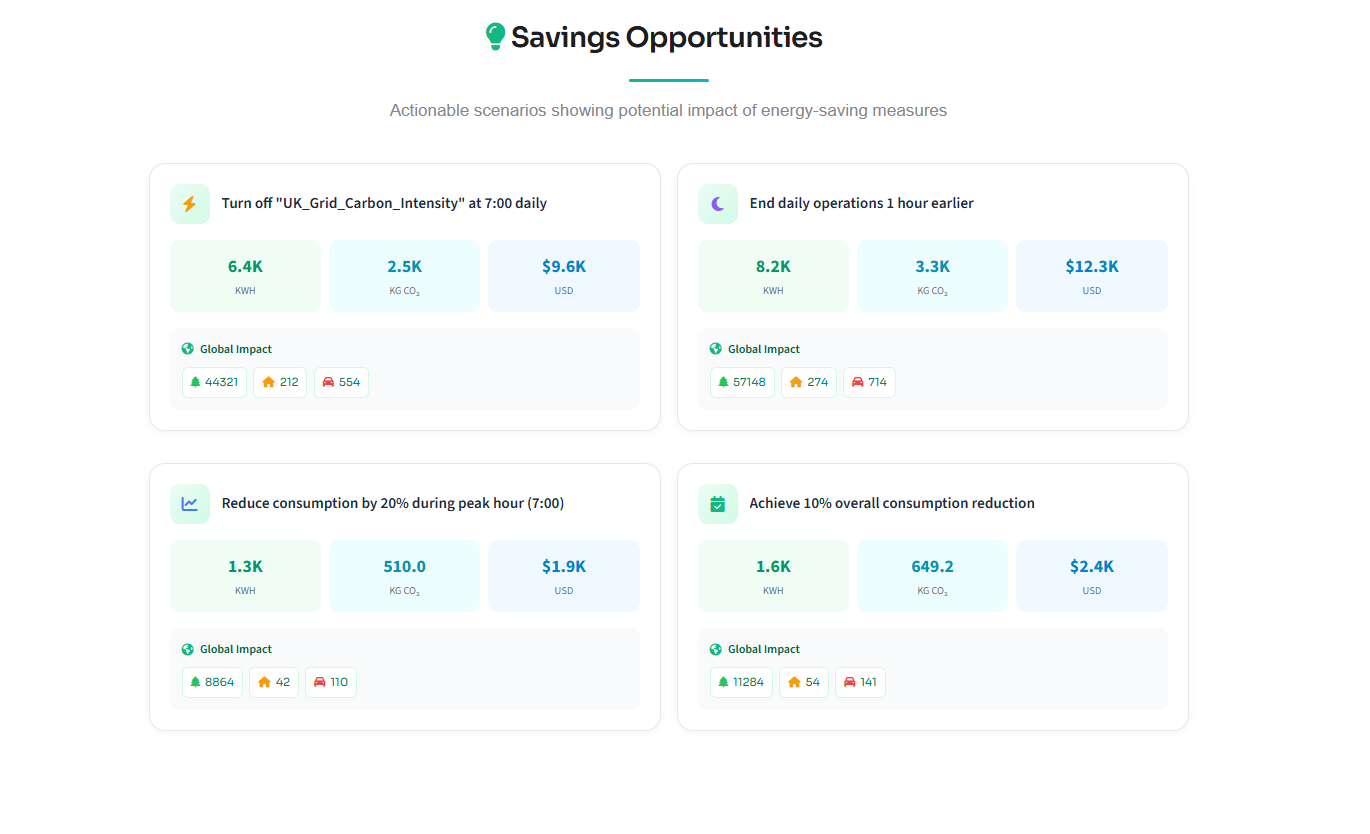
Task: Select "Reduce consumption by 20% during peak hour" title
Action: point(393,503)
